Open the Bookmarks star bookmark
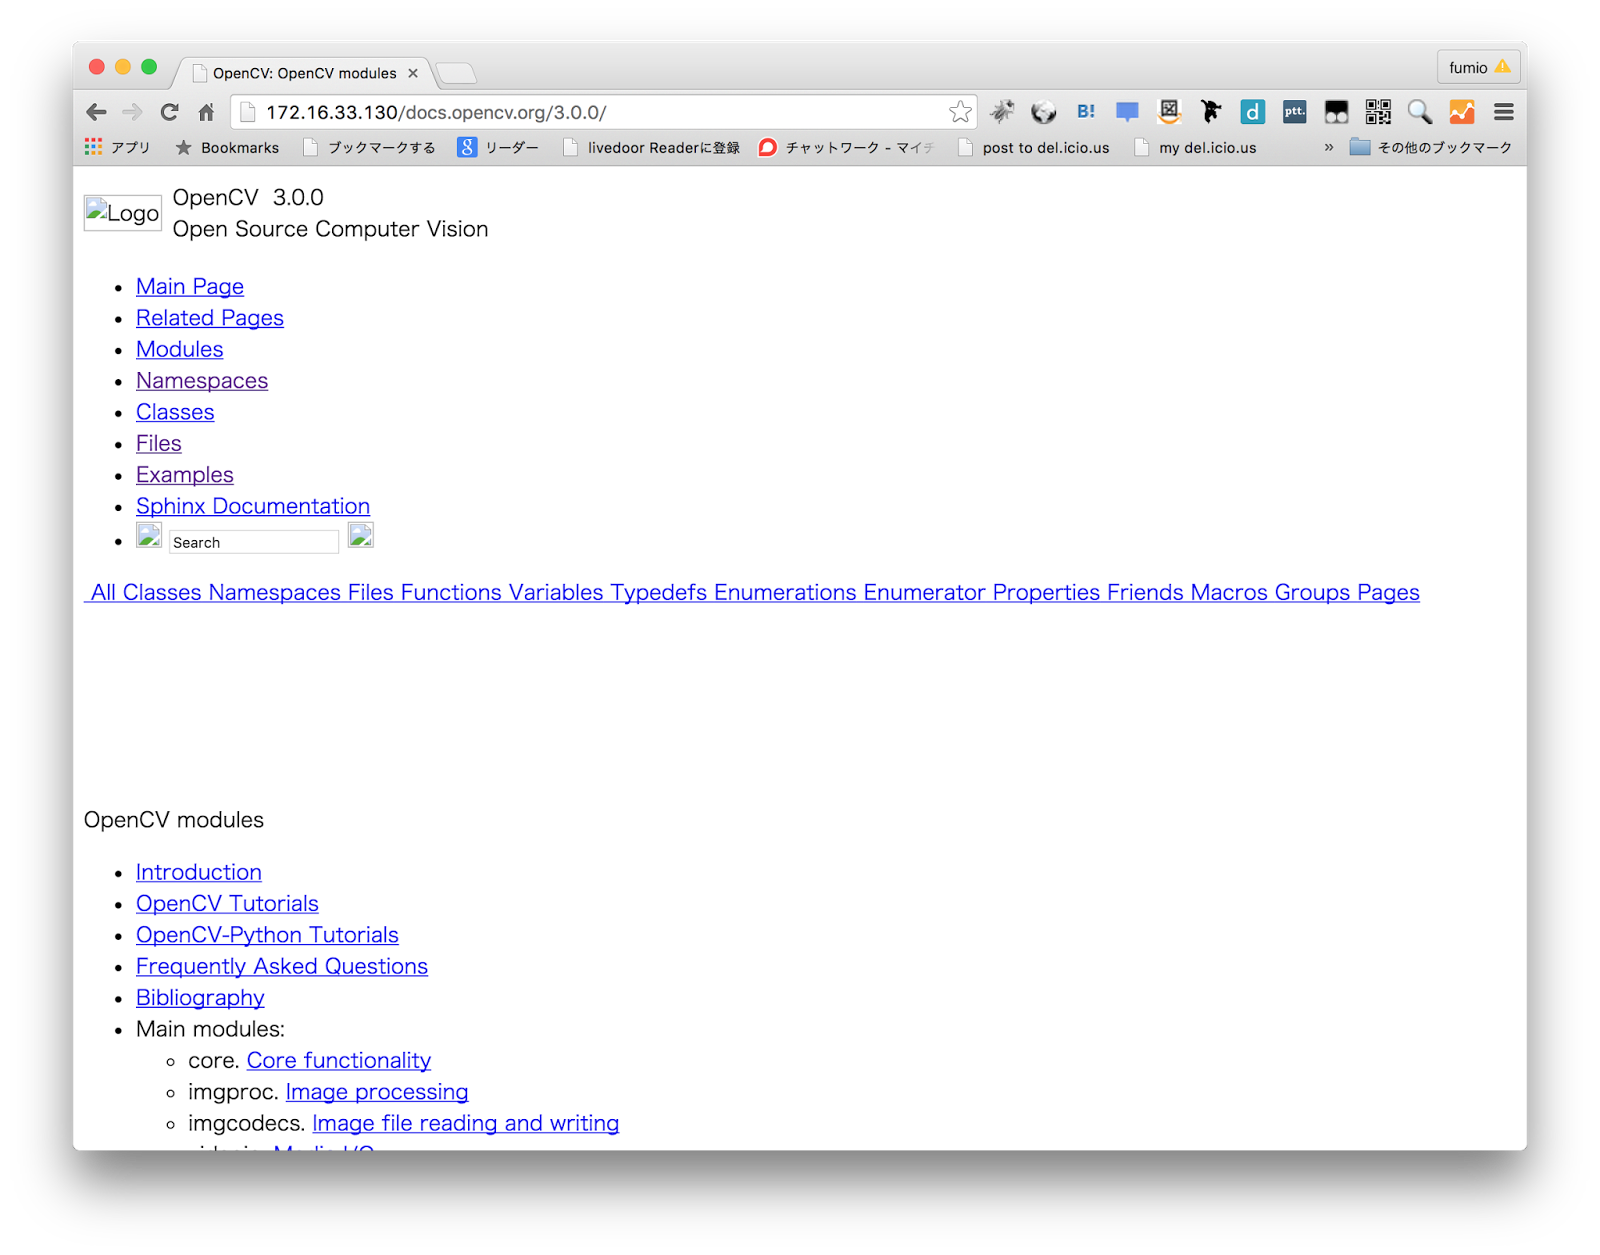 tap(227, 147)
